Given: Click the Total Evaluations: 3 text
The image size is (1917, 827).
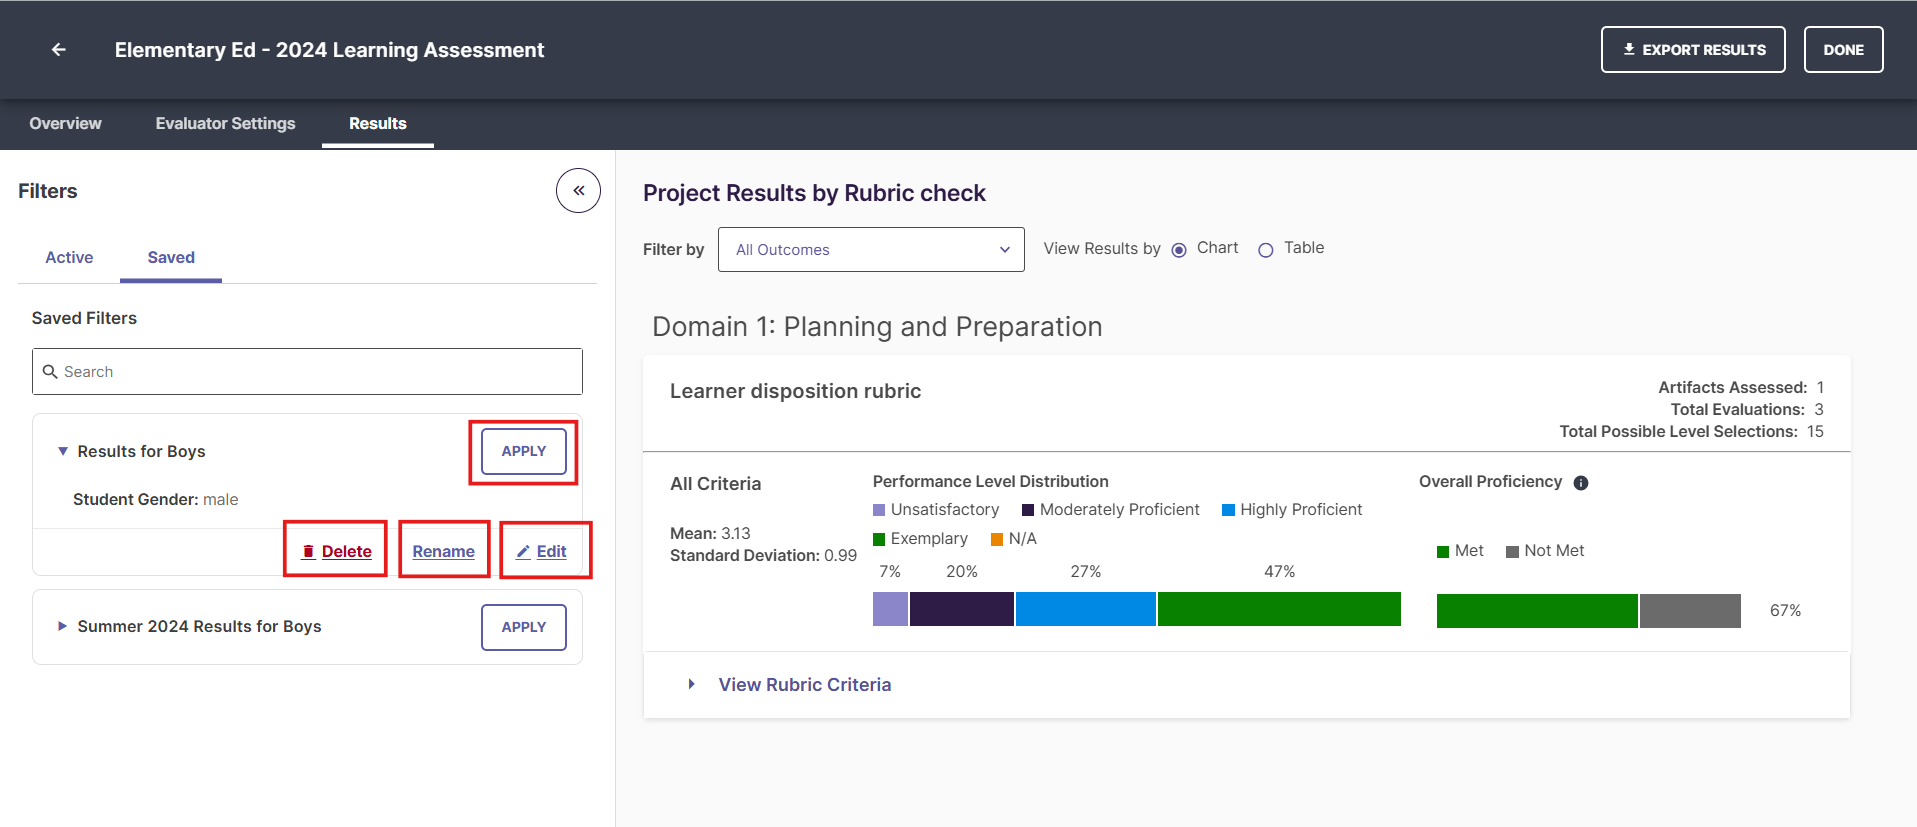Looking at the screenshot, I should (1747, 409).
